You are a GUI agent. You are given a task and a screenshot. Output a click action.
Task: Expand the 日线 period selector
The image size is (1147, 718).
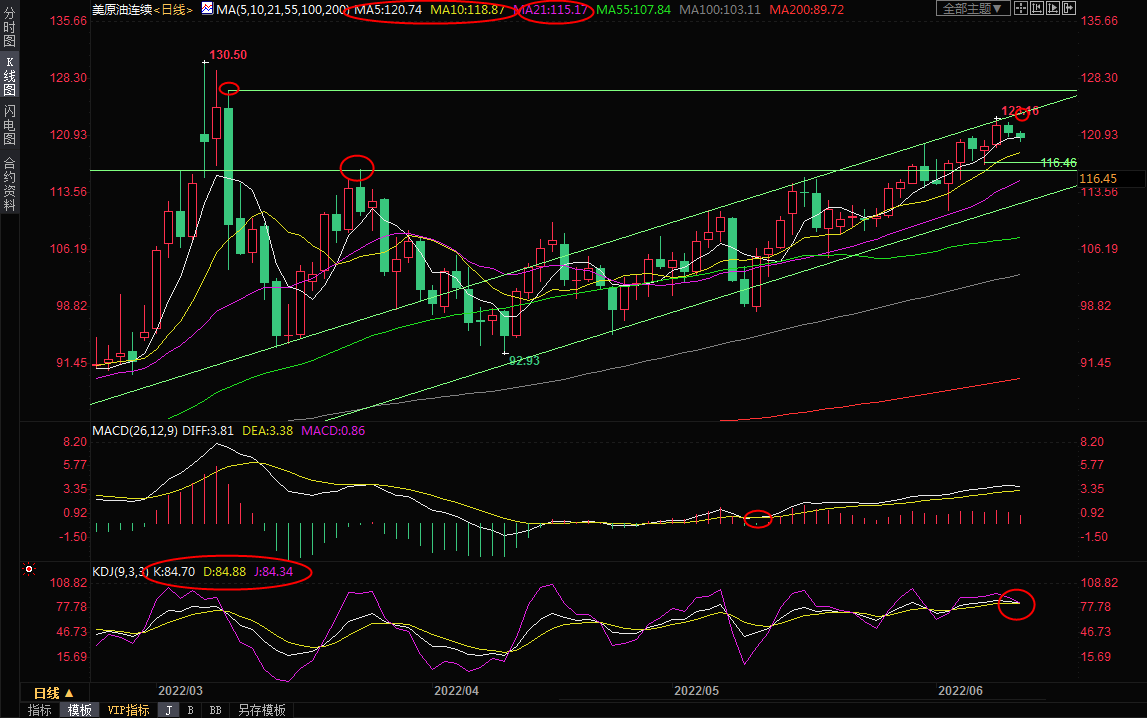[x=53, y=693]
